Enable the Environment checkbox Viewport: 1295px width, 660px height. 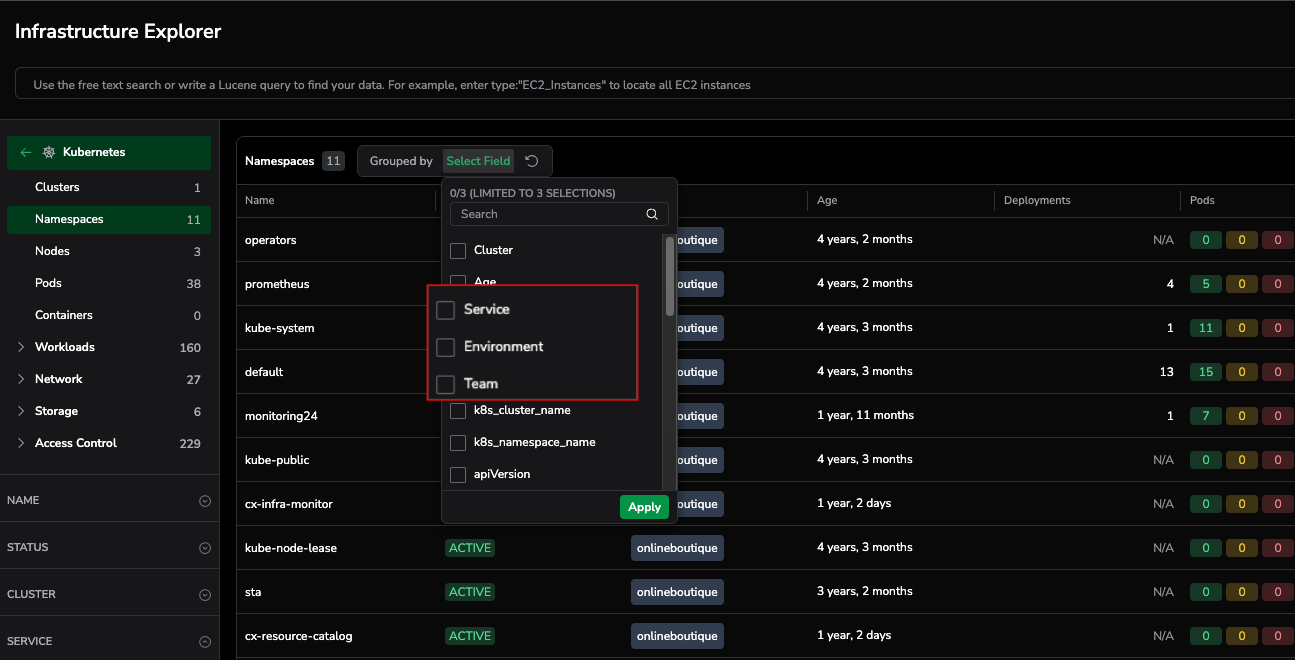[446, 347]
